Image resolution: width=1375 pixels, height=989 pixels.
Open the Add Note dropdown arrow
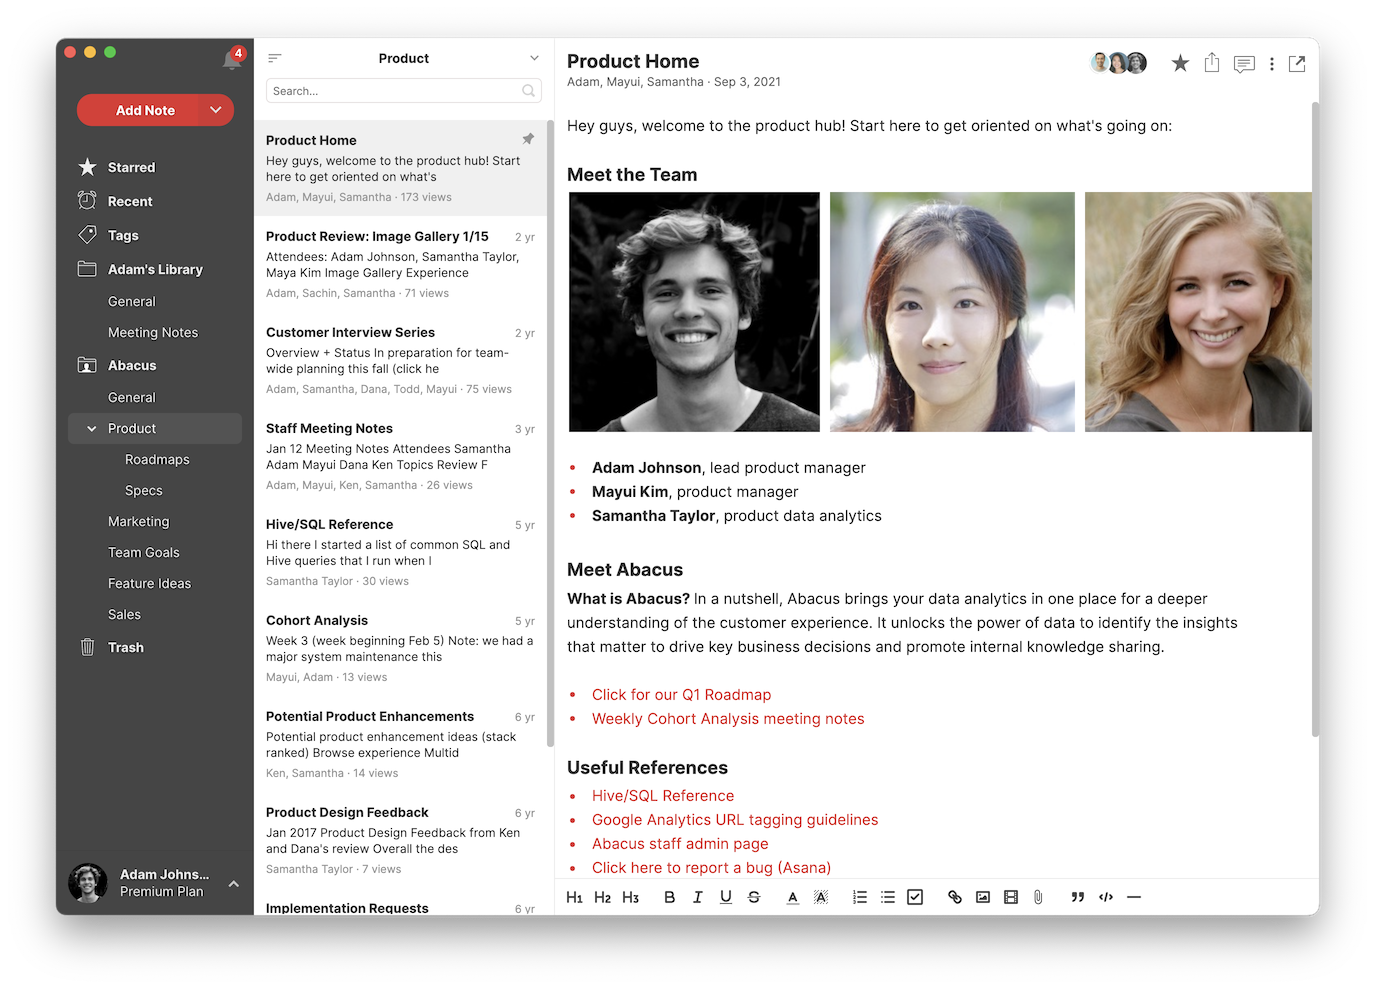pyautogui.click(x=216, y=110)
